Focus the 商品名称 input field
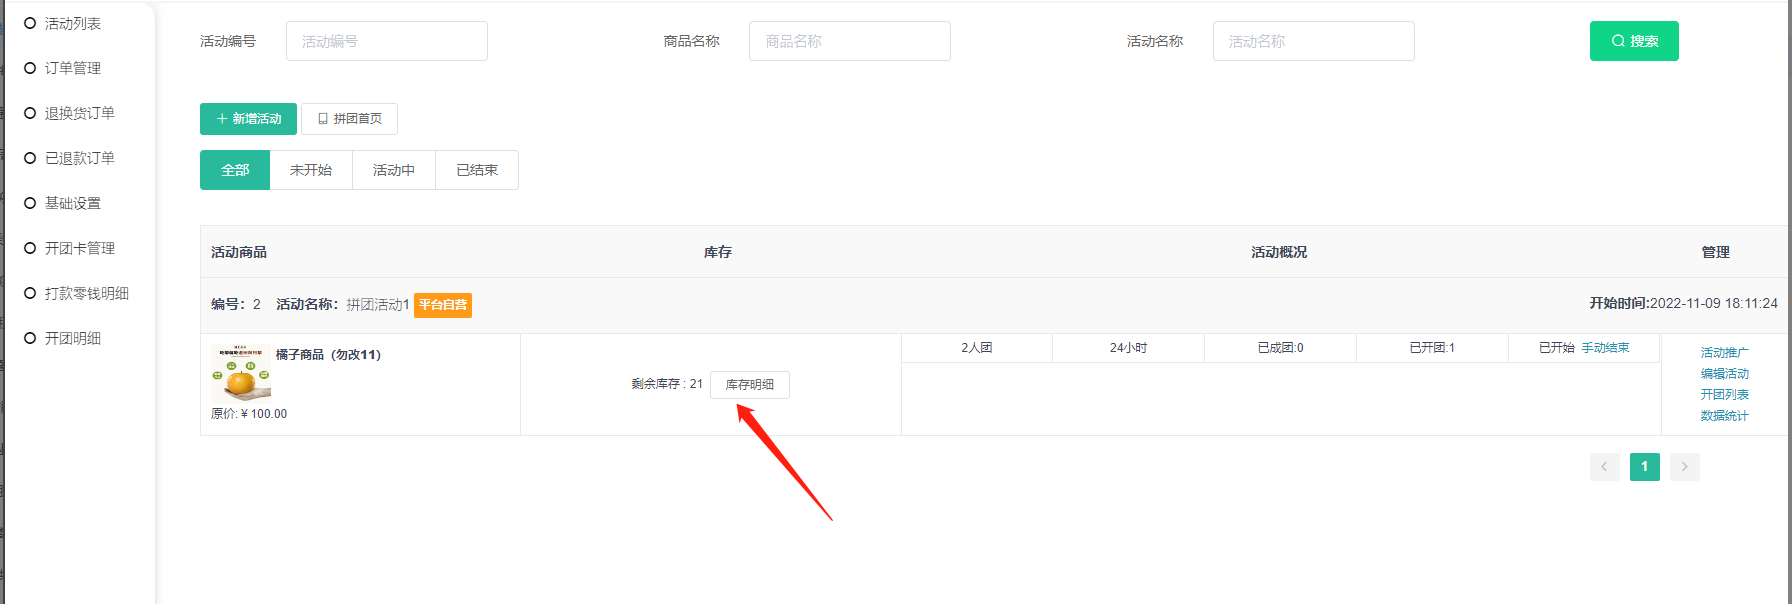Screen dimensions: 1792x604 [849, 41]
